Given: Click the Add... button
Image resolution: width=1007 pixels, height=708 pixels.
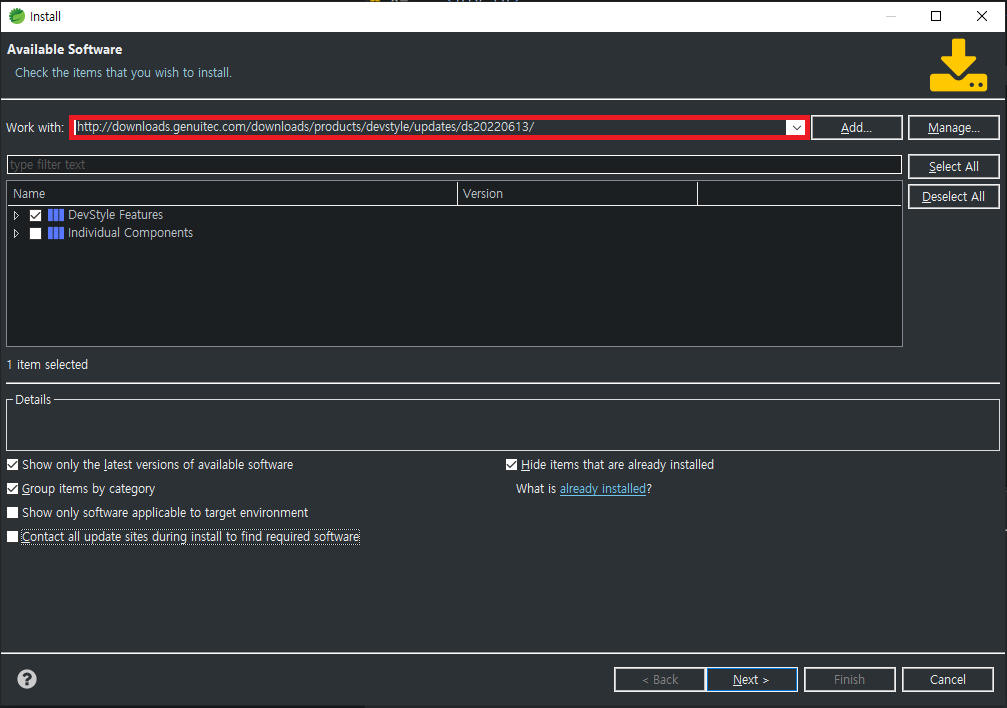Looking at the screenshot, I should click(857, 127).
